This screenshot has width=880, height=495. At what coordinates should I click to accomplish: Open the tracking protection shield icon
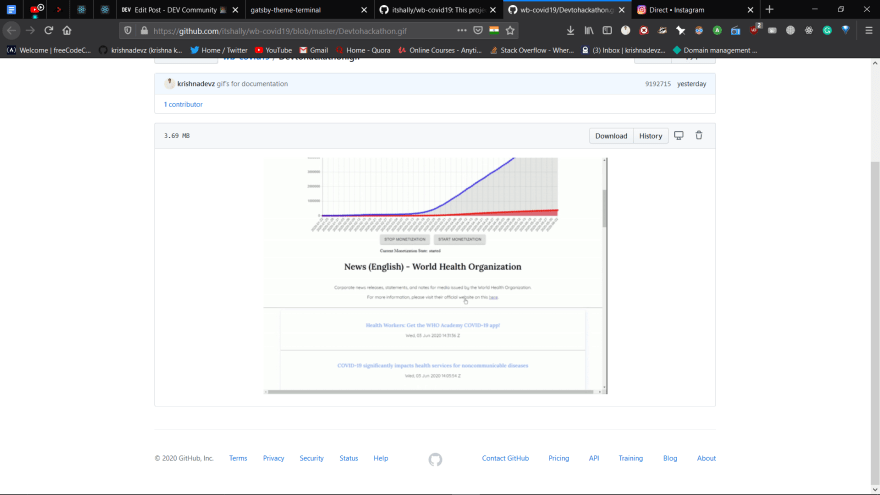click(x=128, y=31)
